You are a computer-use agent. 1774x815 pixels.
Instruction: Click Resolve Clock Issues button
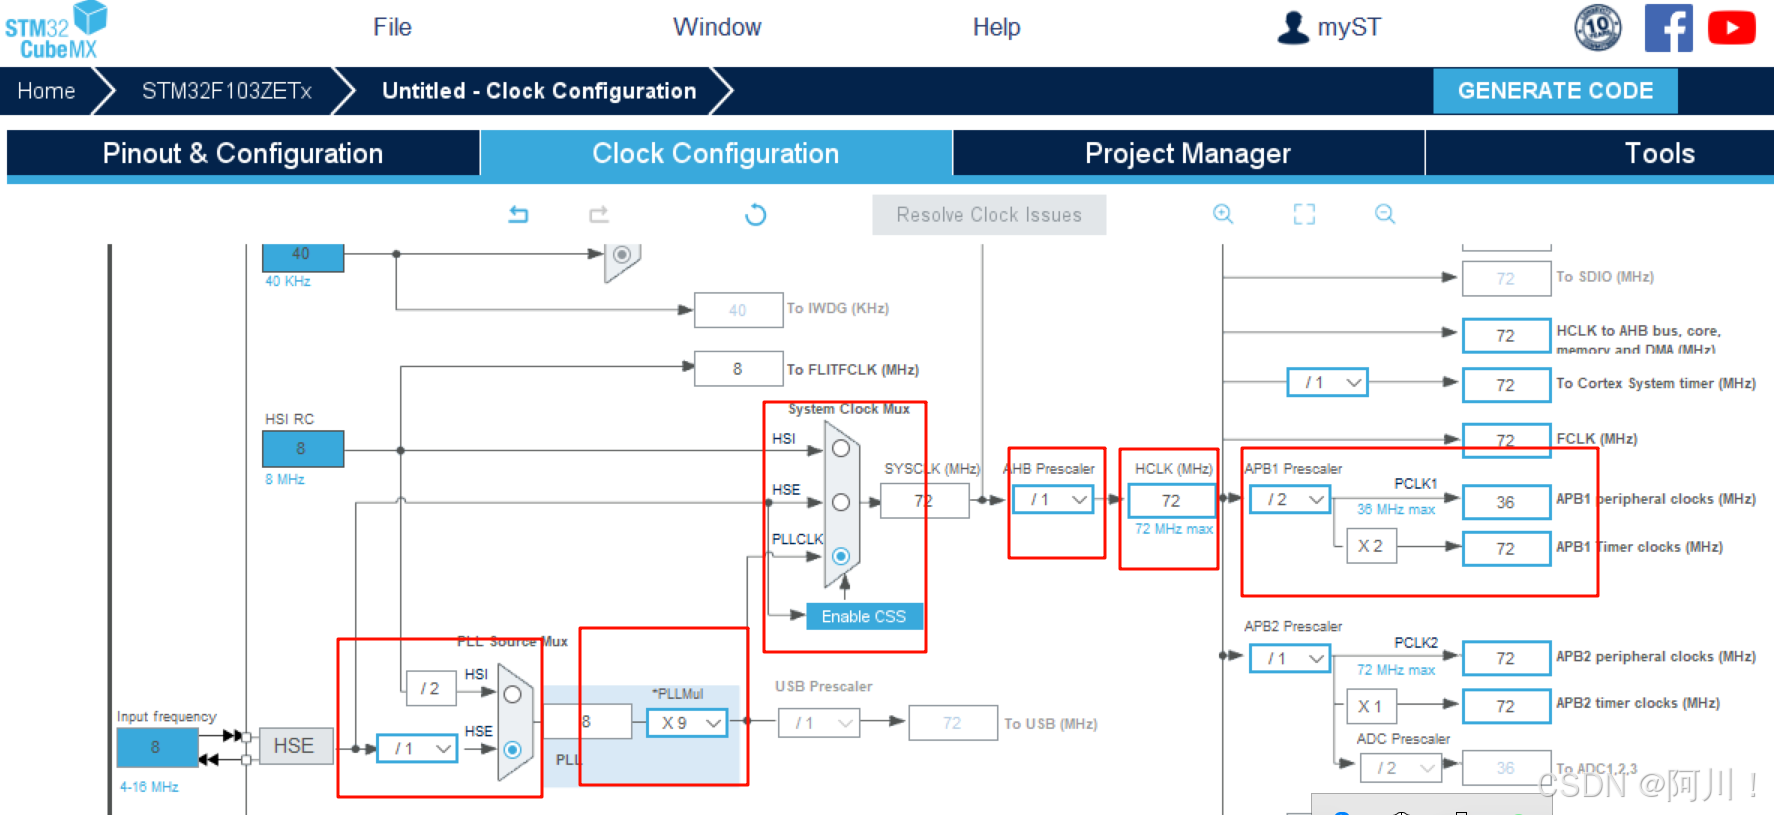click(989, 215)
